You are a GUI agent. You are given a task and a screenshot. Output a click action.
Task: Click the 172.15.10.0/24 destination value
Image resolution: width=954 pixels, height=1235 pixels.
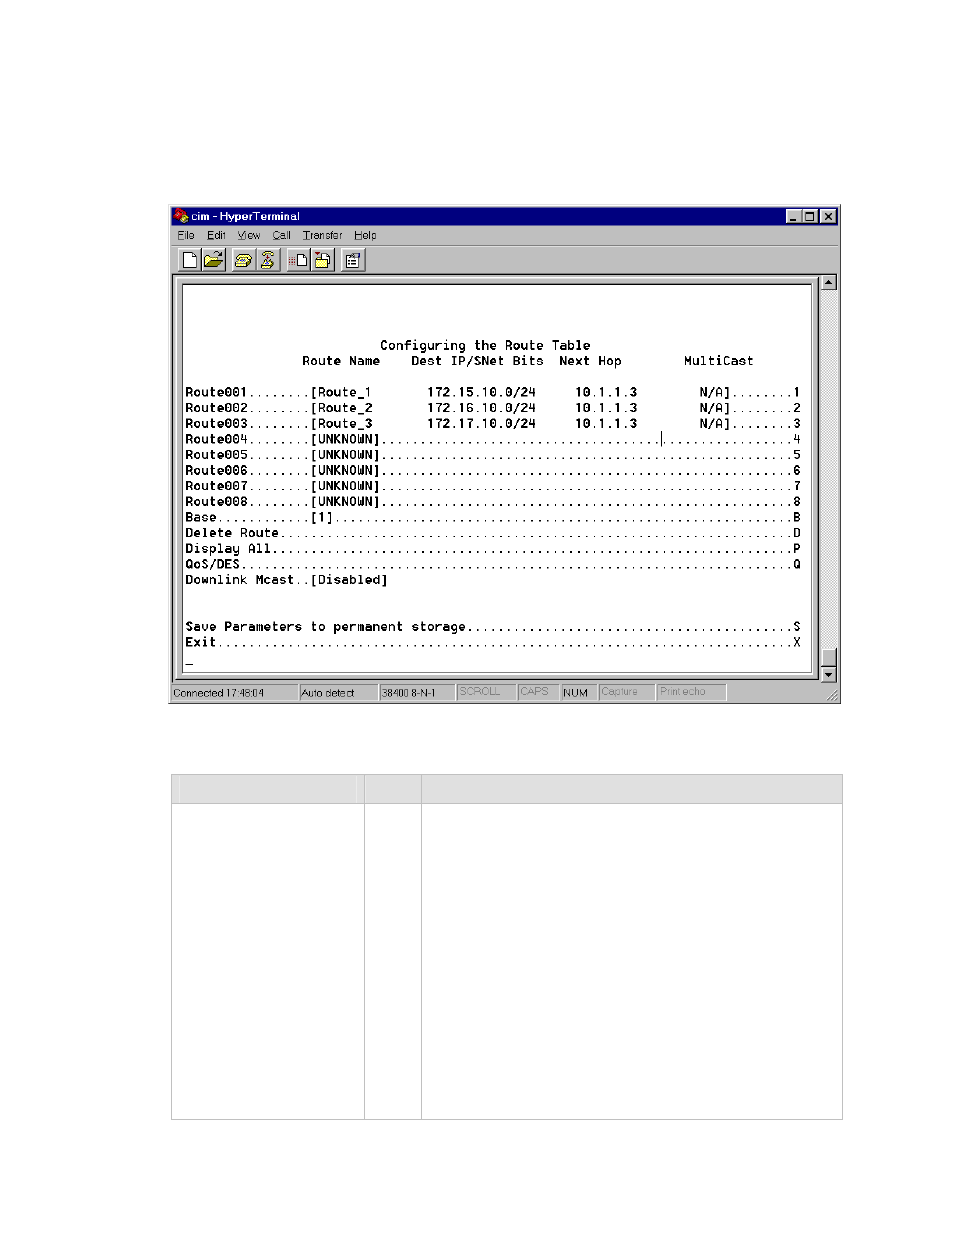(x=481, y=393)
